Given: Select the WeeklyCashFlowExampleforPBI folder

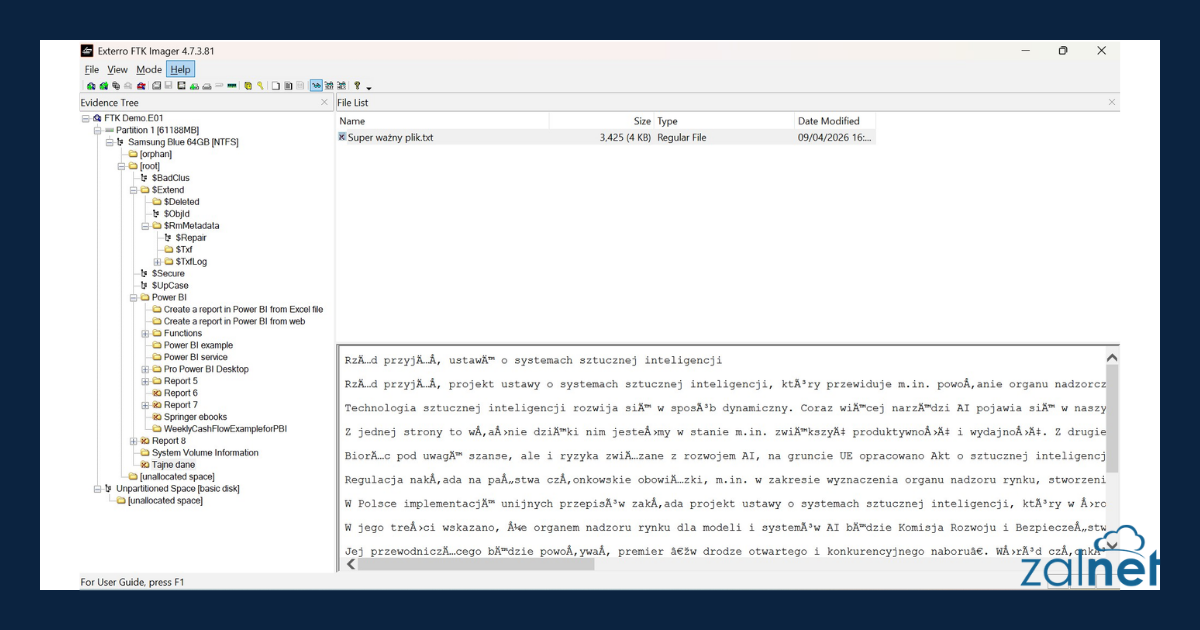Looking at the screenshot, I should point(227,429).
